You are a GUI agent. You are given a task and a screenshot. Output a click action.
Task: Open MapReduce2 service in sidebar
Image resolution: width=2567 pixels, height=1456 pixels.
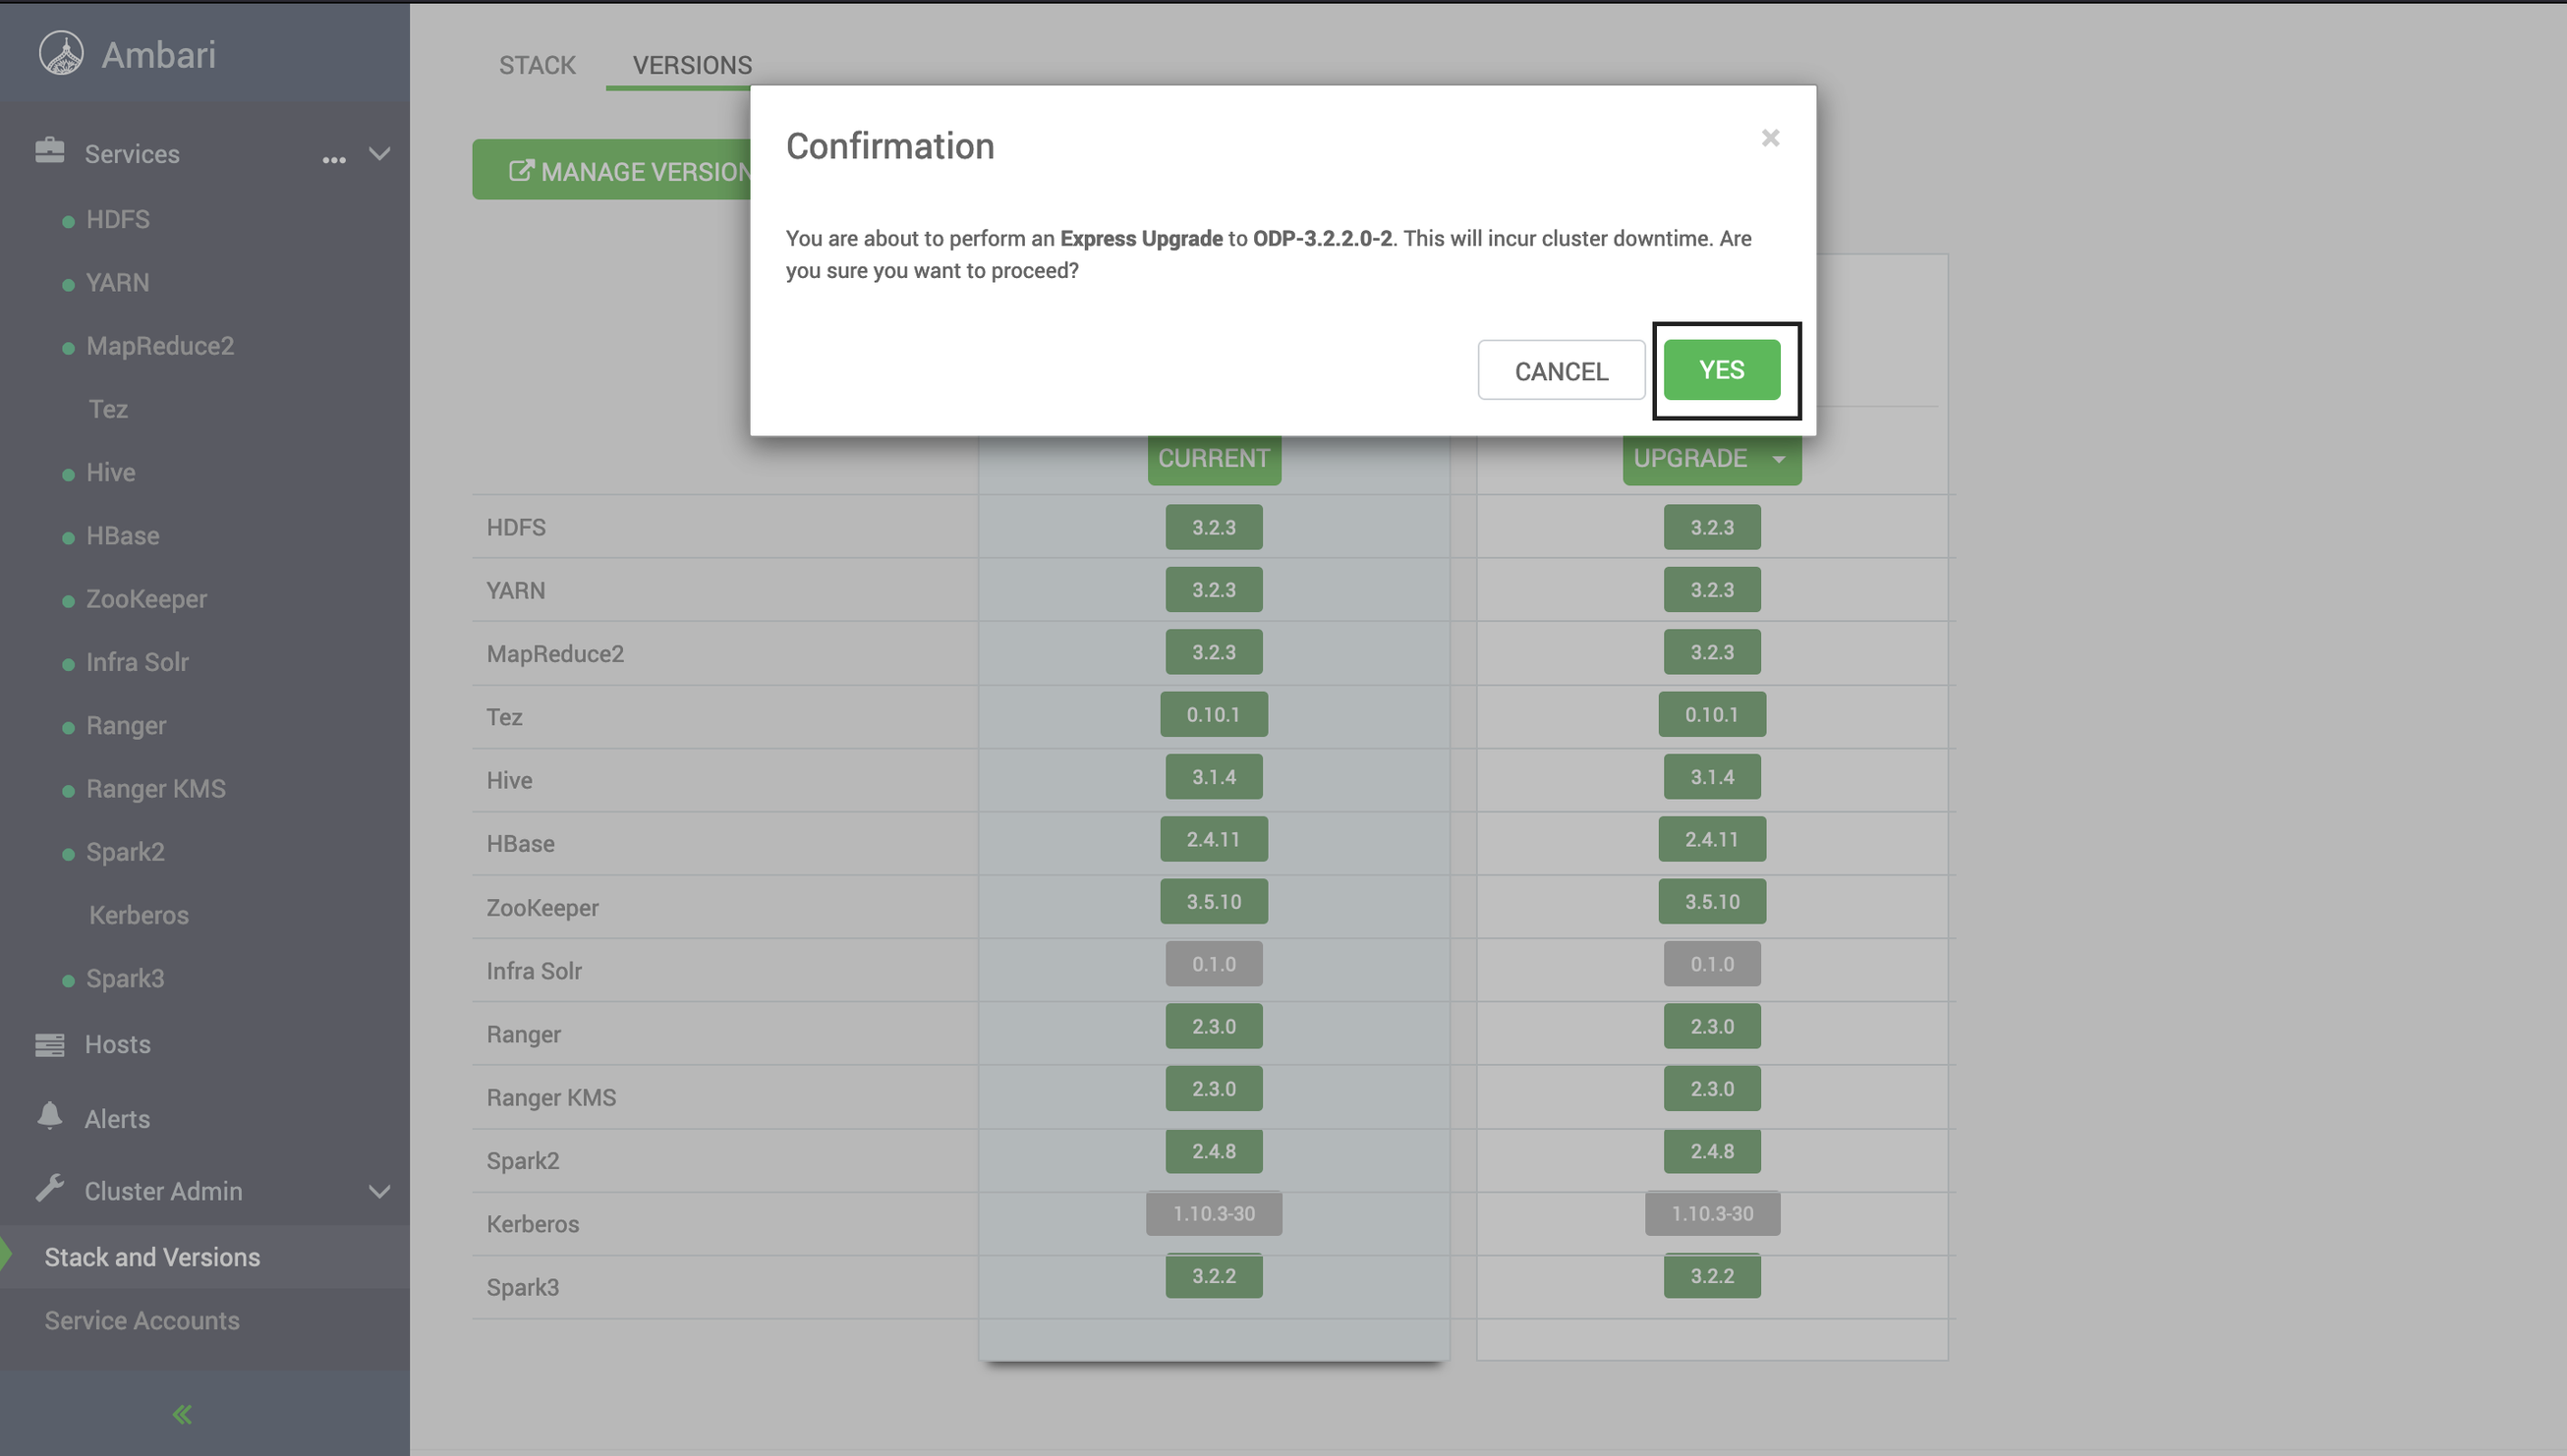pos(160,346)
